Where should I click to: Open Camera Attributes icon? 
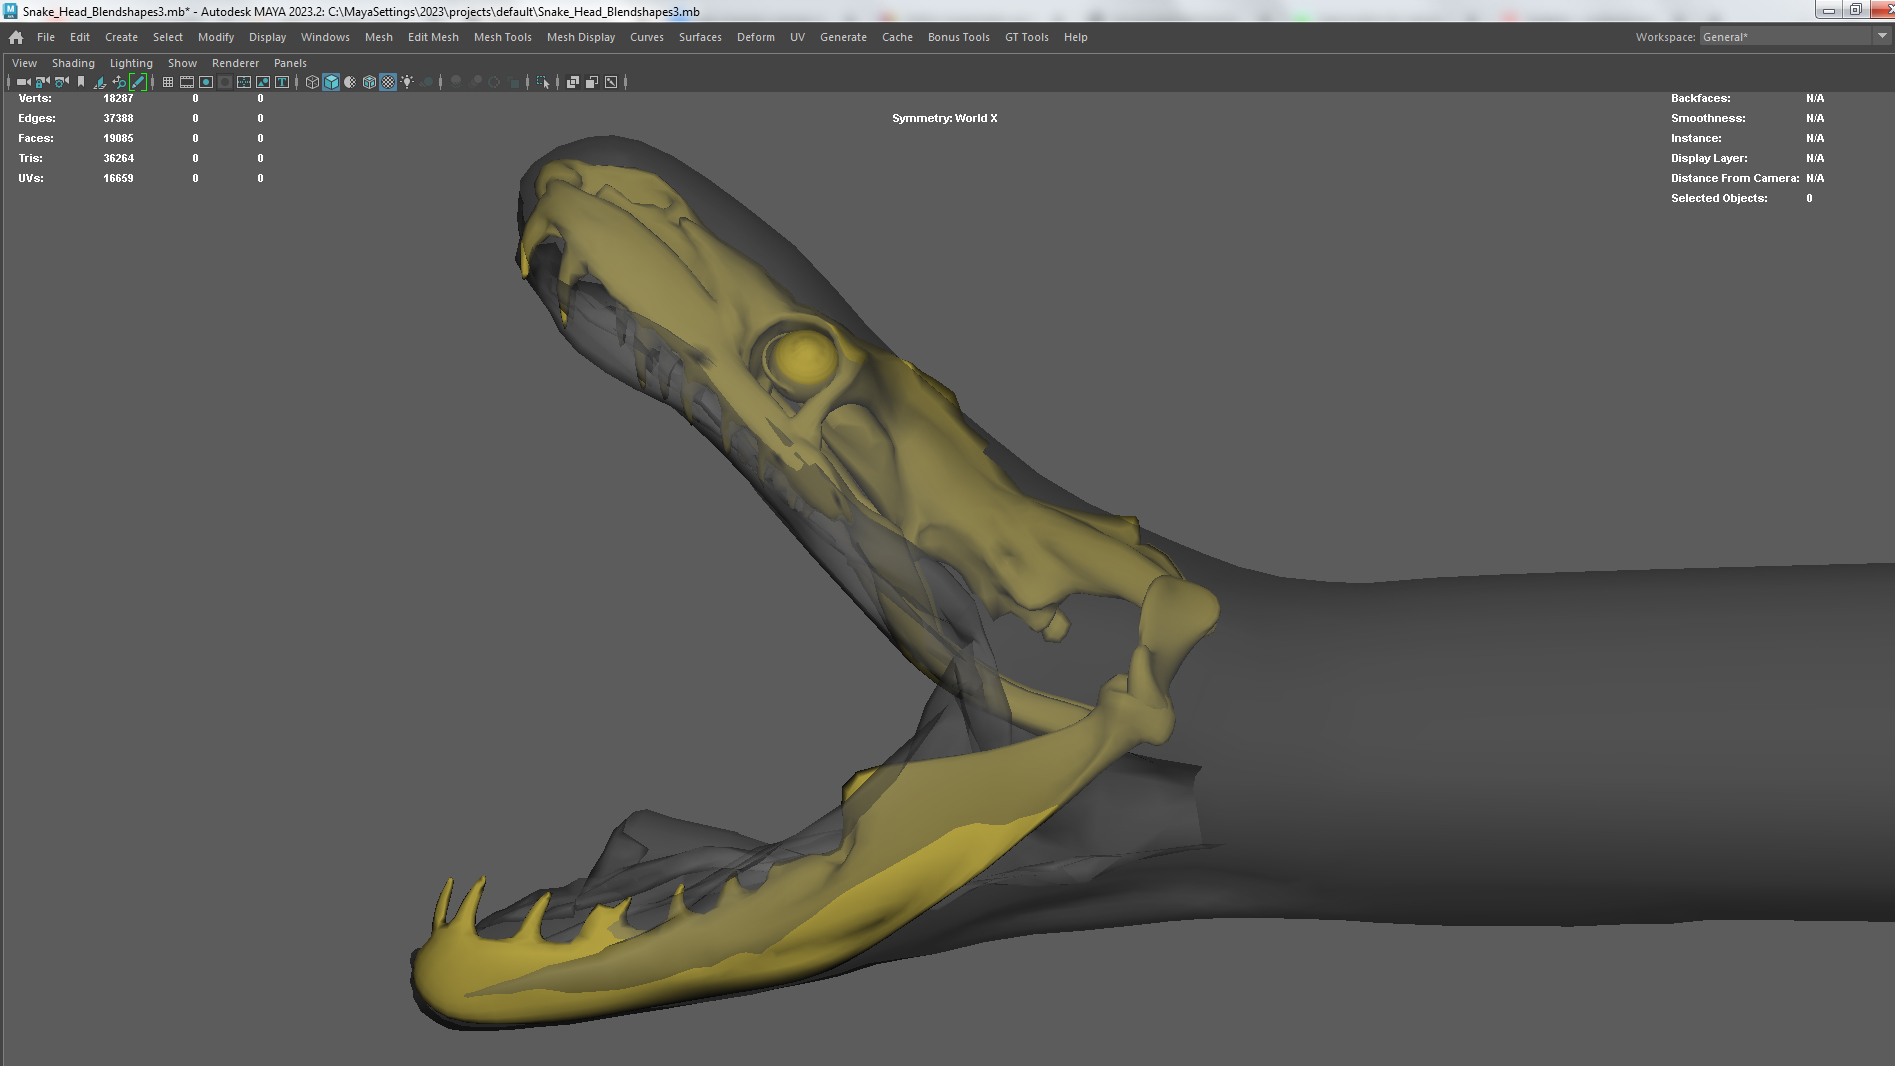point(62,82)
